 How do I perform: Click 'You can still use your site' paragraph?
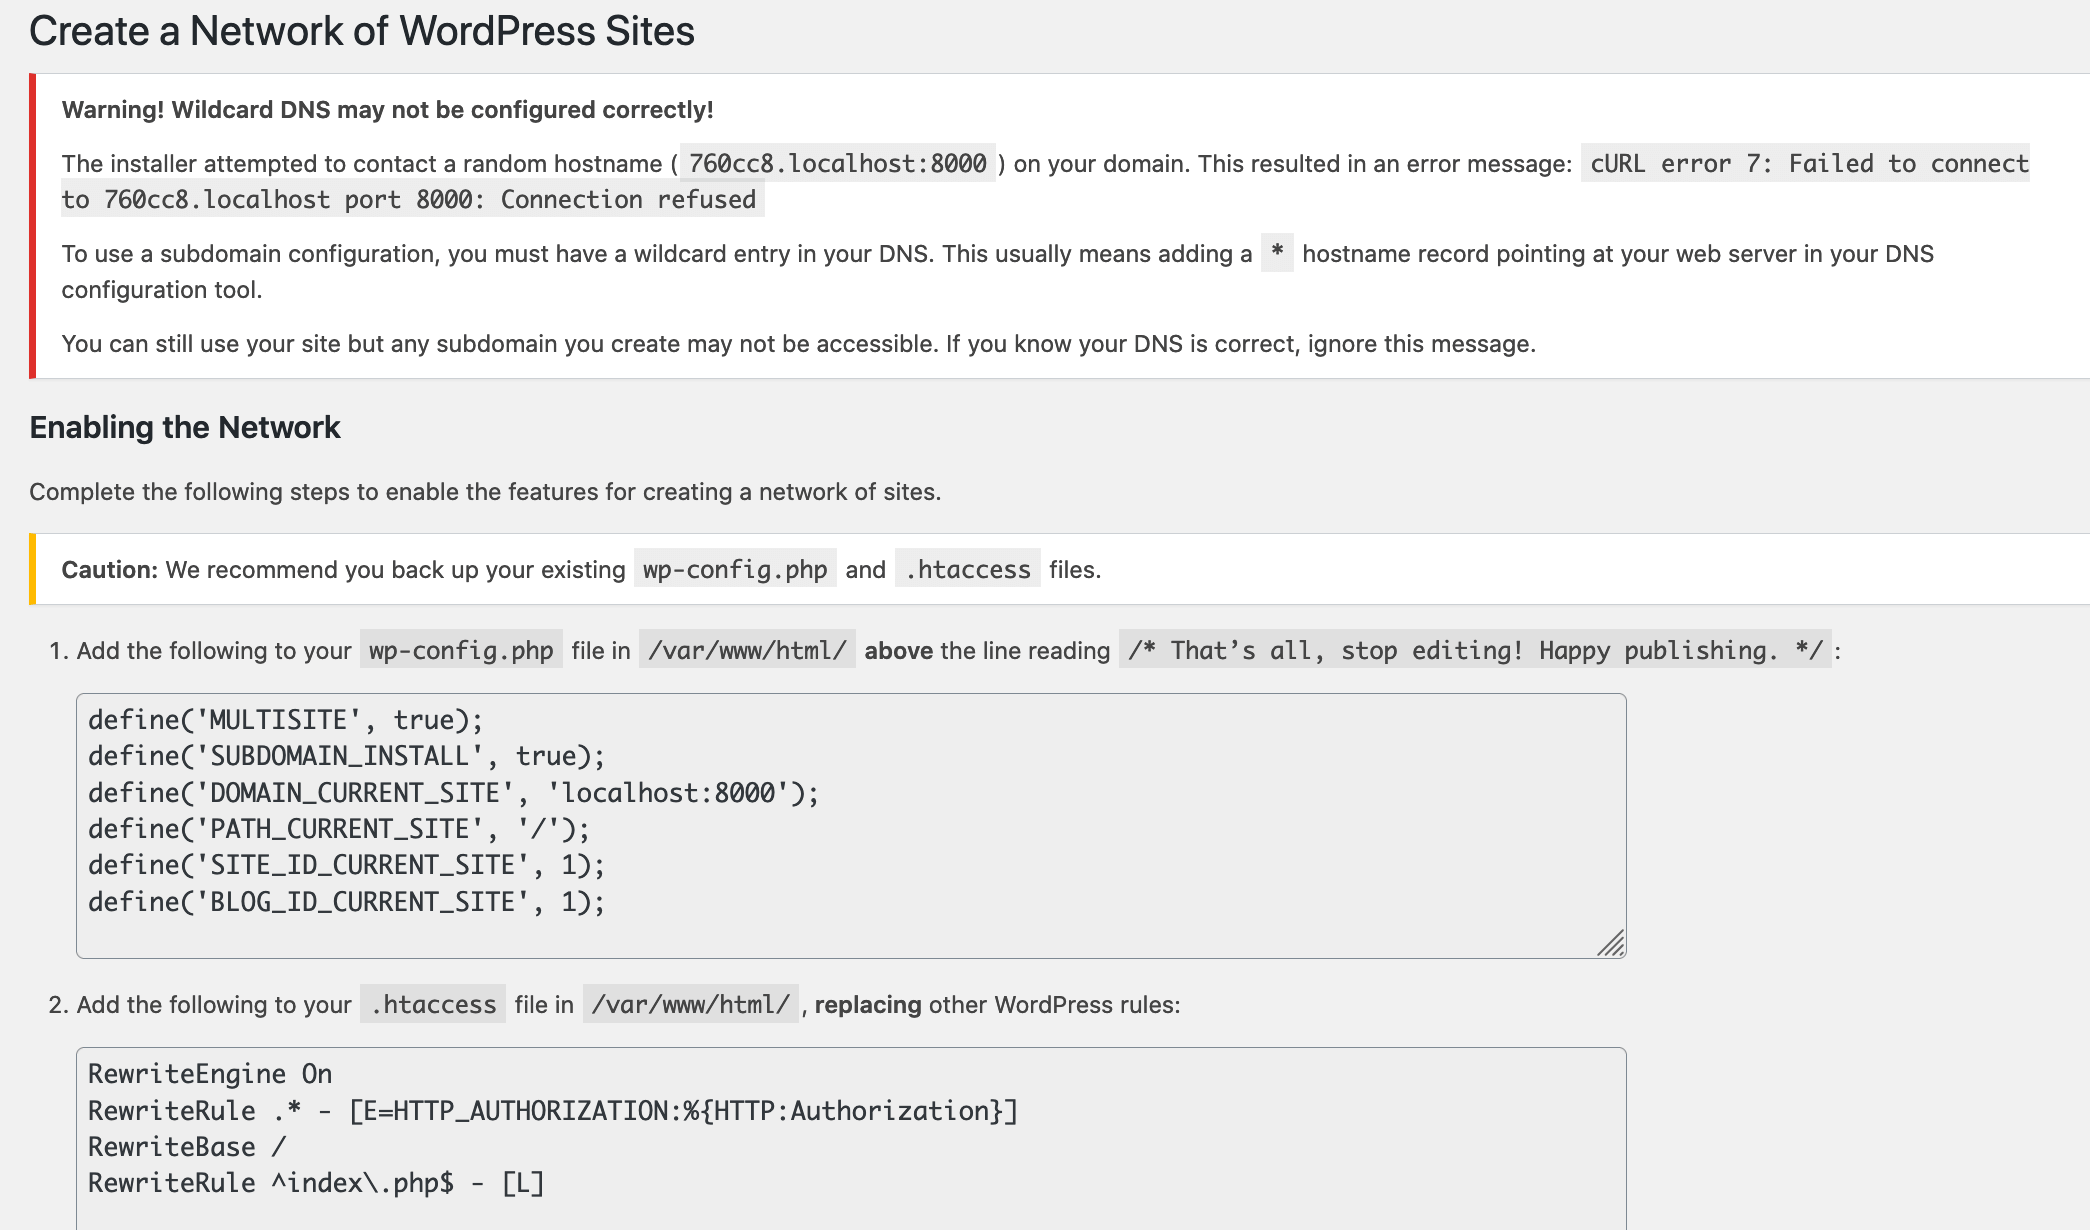pyautogui.click(x=798, y=344)
